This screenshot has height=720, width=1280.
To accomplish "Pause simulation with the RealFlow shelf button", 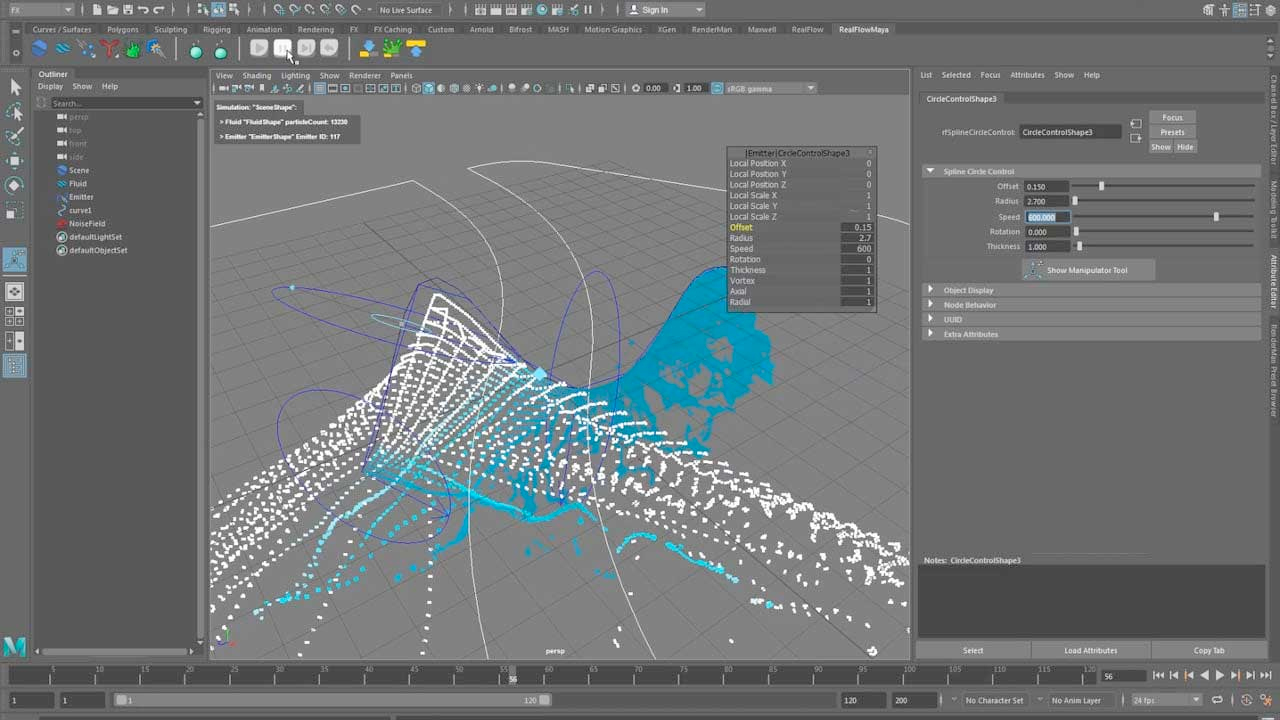I will coord(283,48).
